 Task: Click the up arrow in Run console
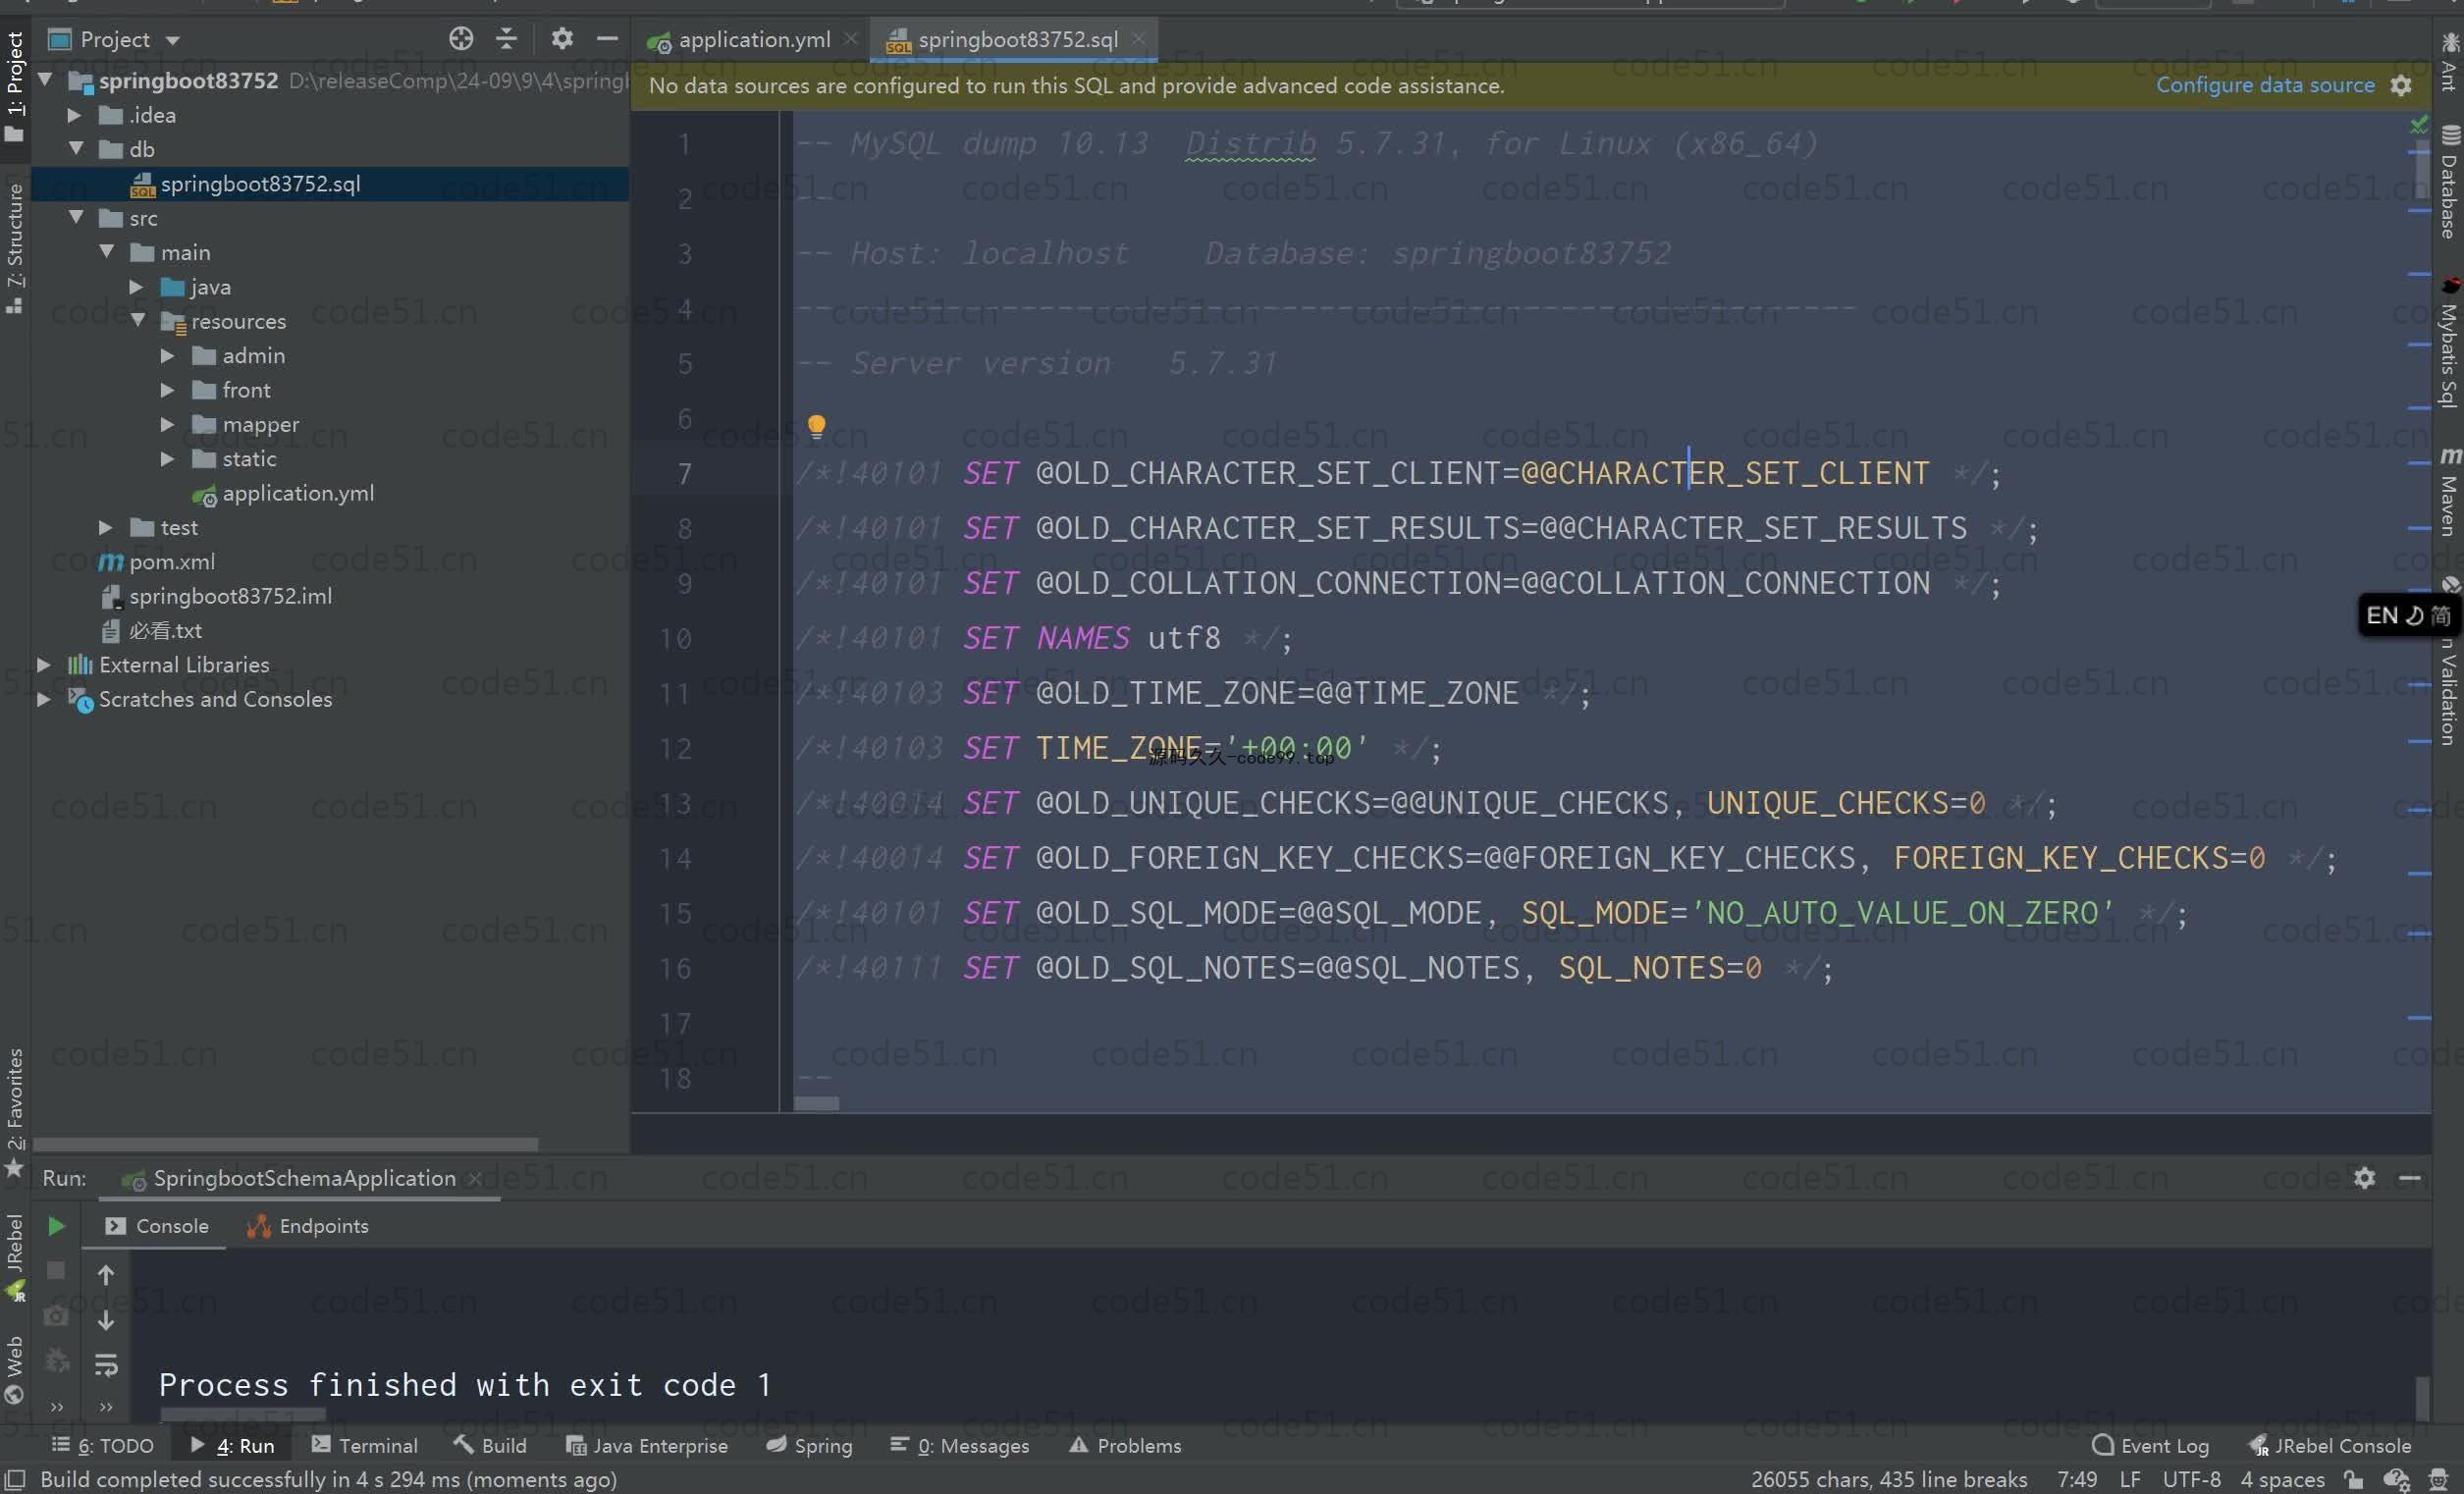(x=106, y=1275)
